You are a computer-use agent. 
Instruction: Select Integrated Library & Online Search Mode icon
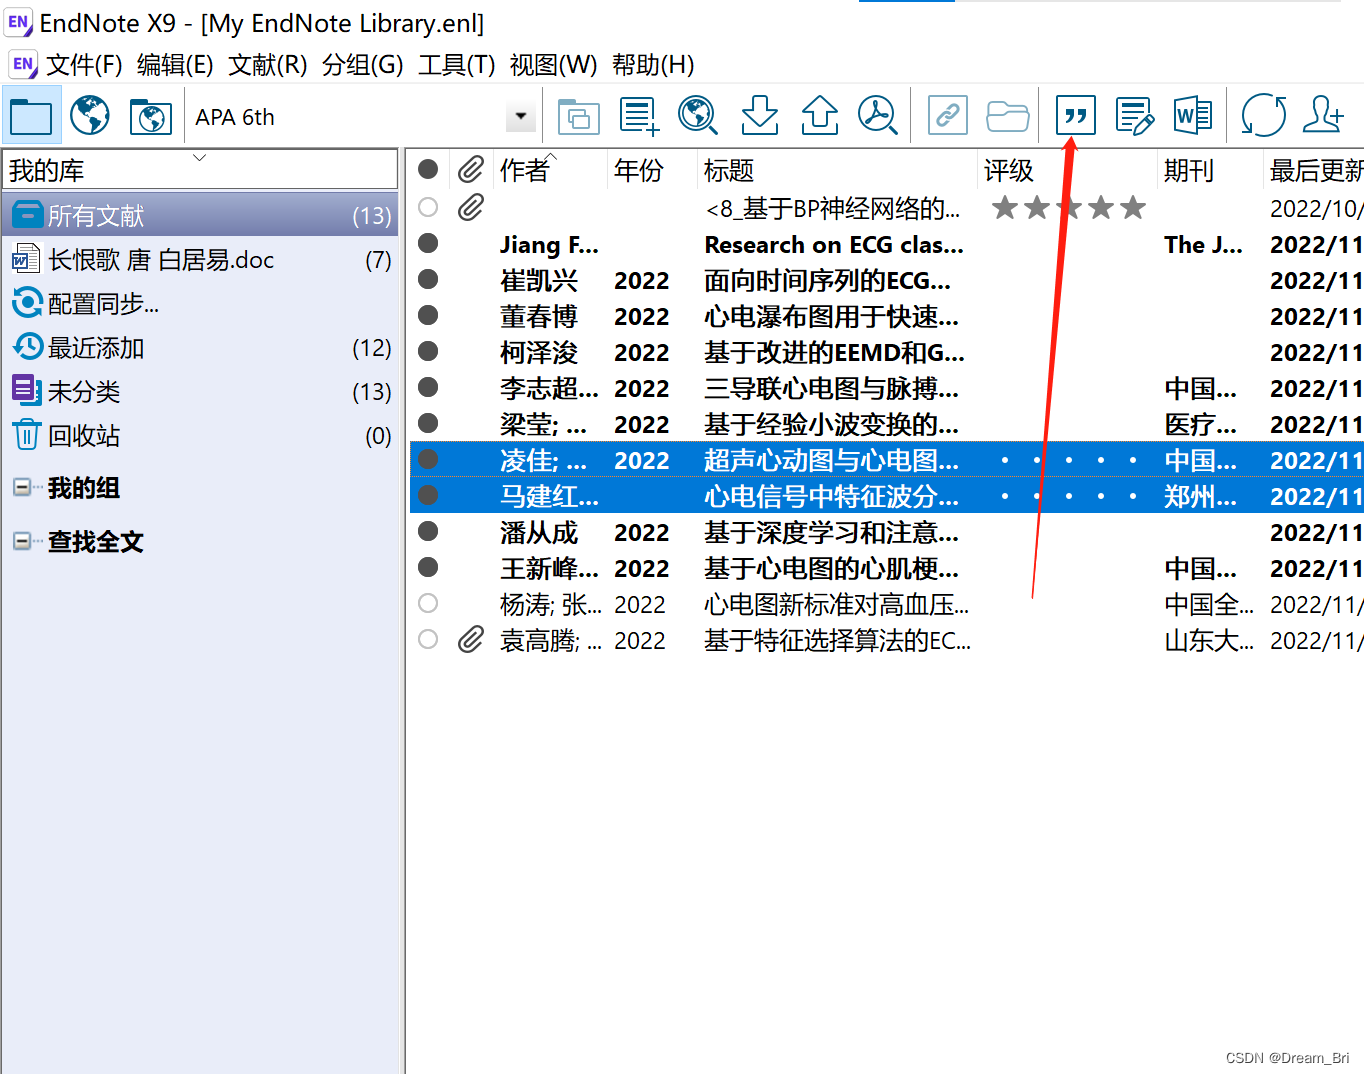tap(151, 116)
